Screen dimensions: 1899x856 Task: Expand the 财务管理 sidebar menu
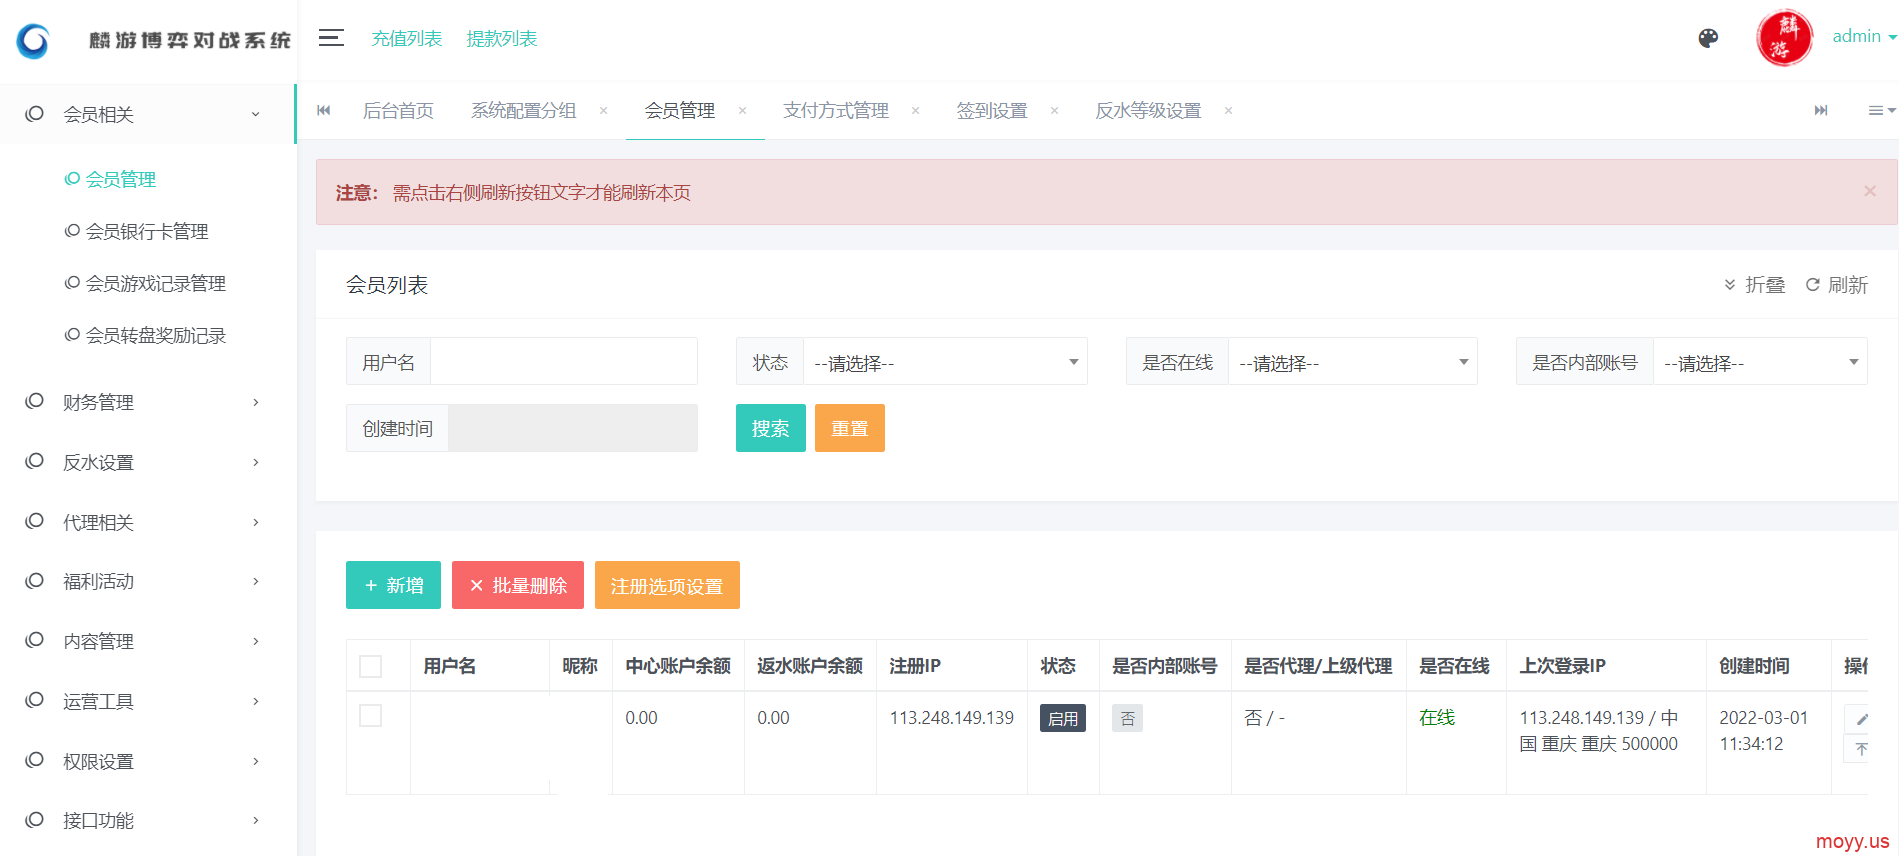pyautogui.click(x=148, y=402)
